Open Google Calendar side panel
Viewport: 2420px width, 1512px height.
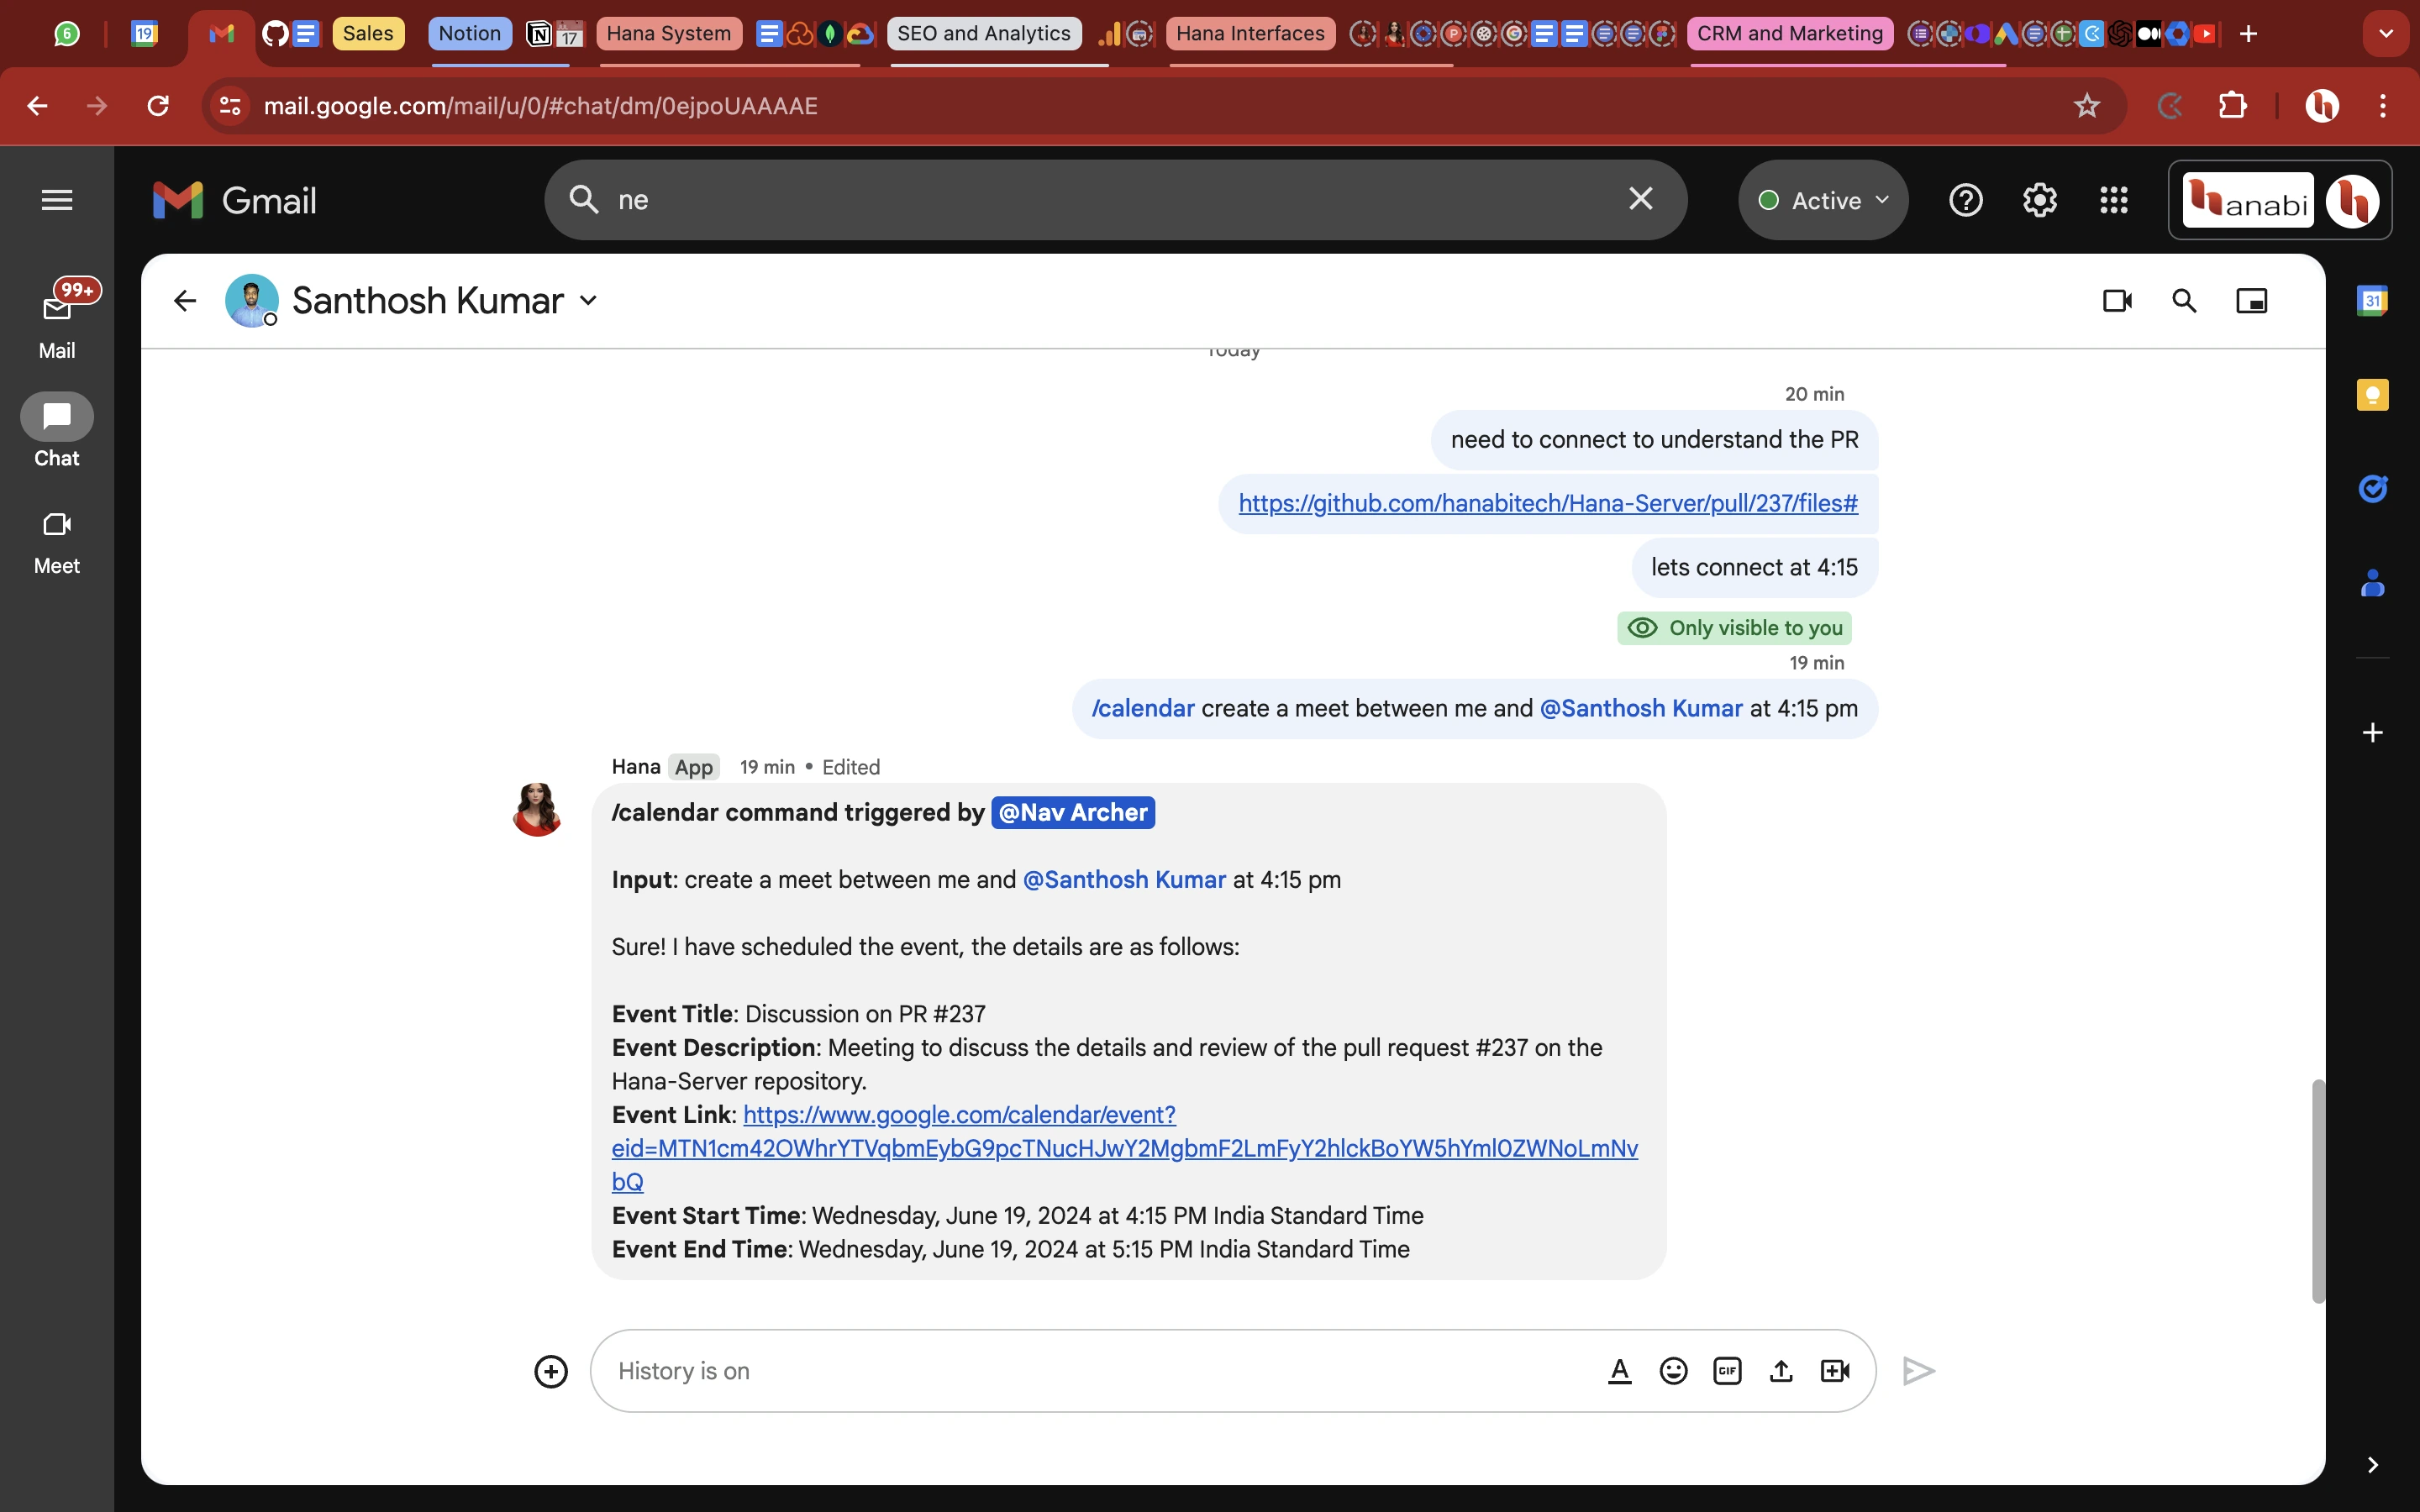2372,301
